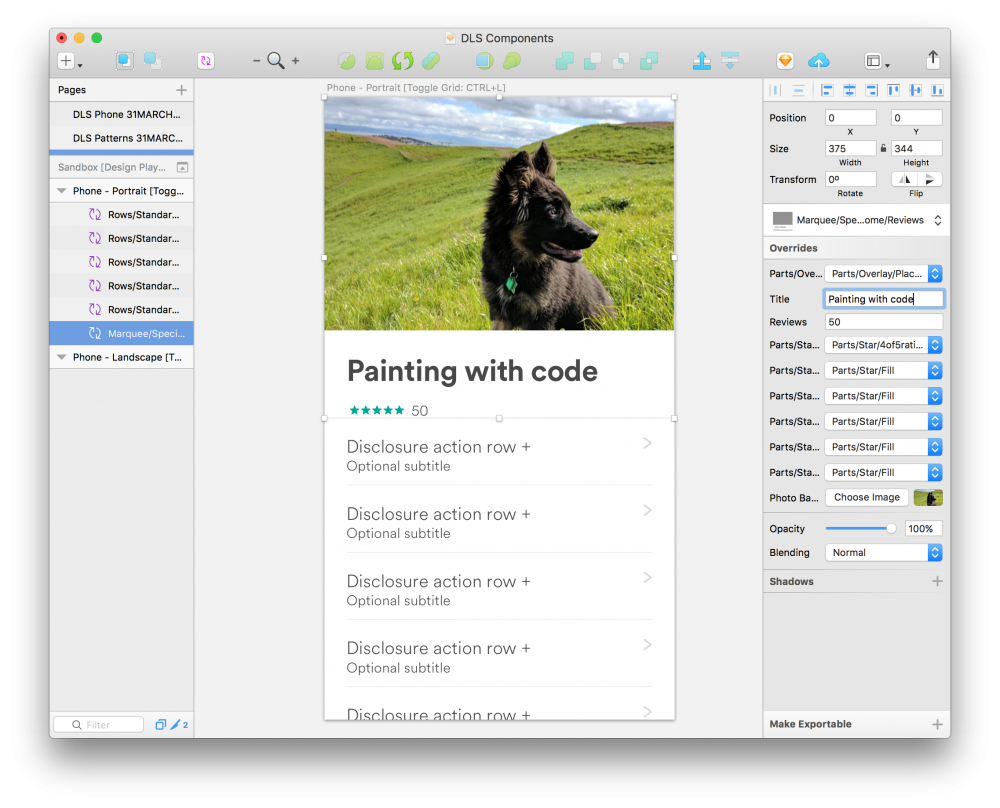The image size is (1000, 808).
Task: Click the Forward upload arrow icon
Action: 702,61
